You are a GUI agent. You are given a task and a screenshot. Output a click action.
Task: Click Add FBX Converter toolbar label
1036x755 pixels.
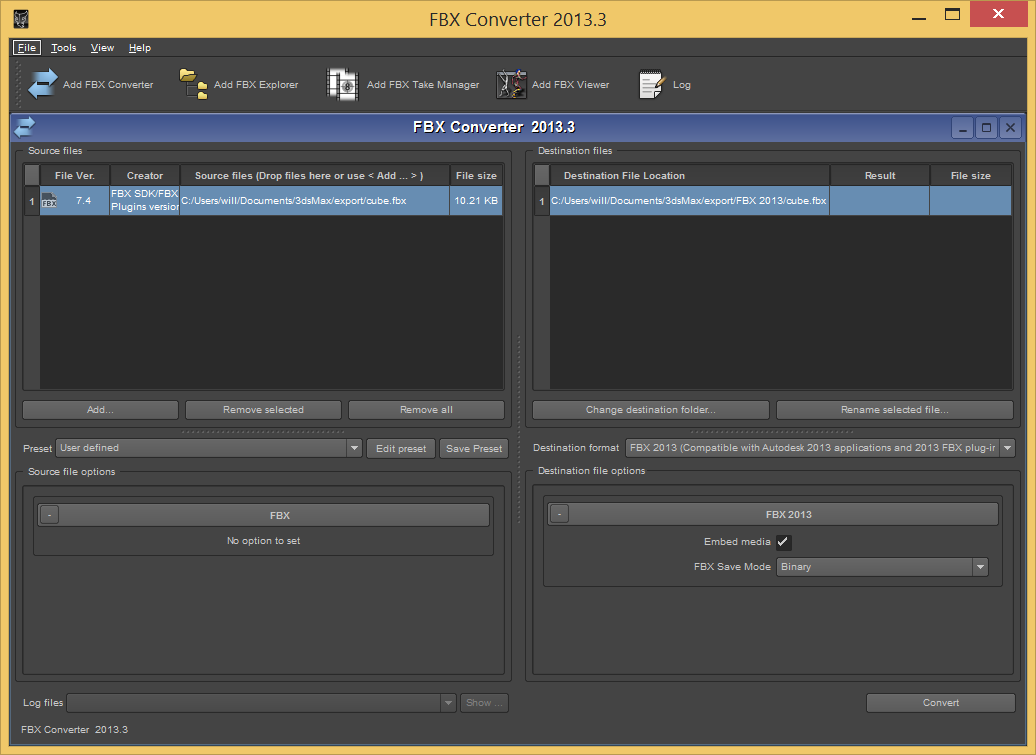tap(108, 85)
